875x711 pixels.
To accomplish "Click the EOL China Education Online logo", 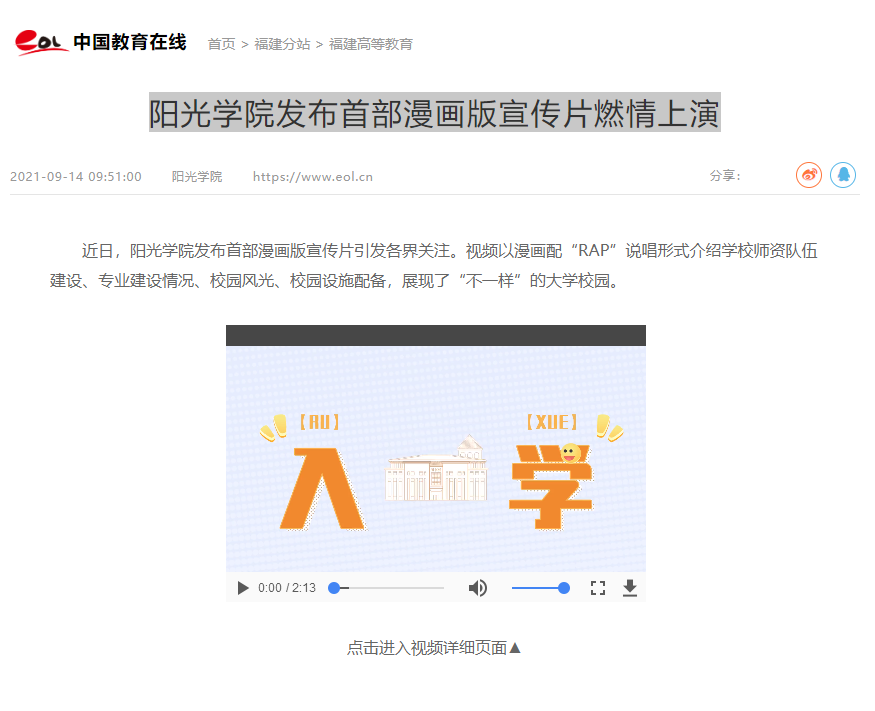I will 100,42.
